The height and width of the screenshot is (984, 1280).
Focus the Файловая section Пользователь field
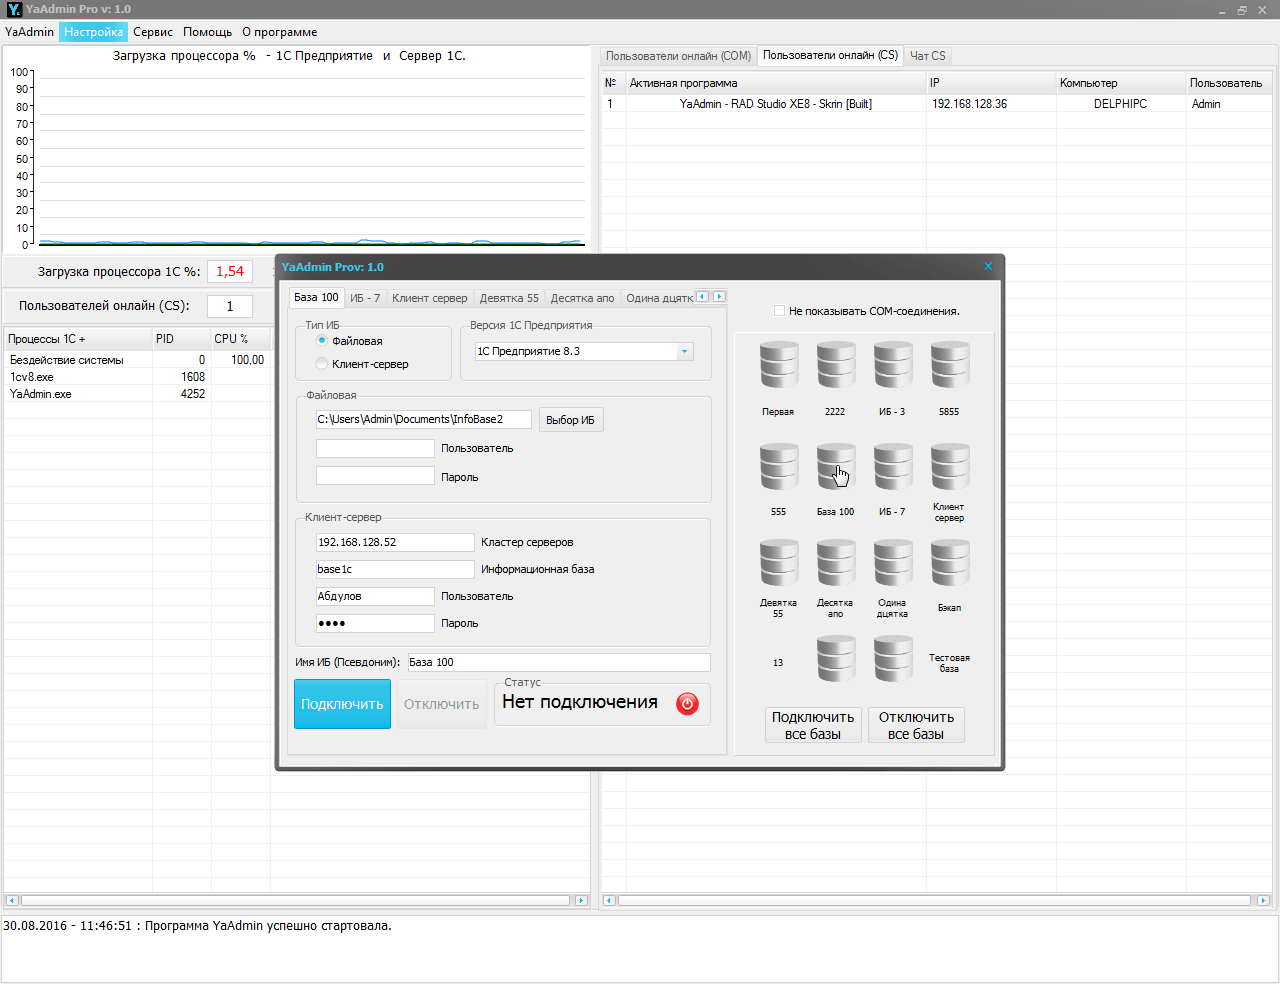(x=375, y=448)
